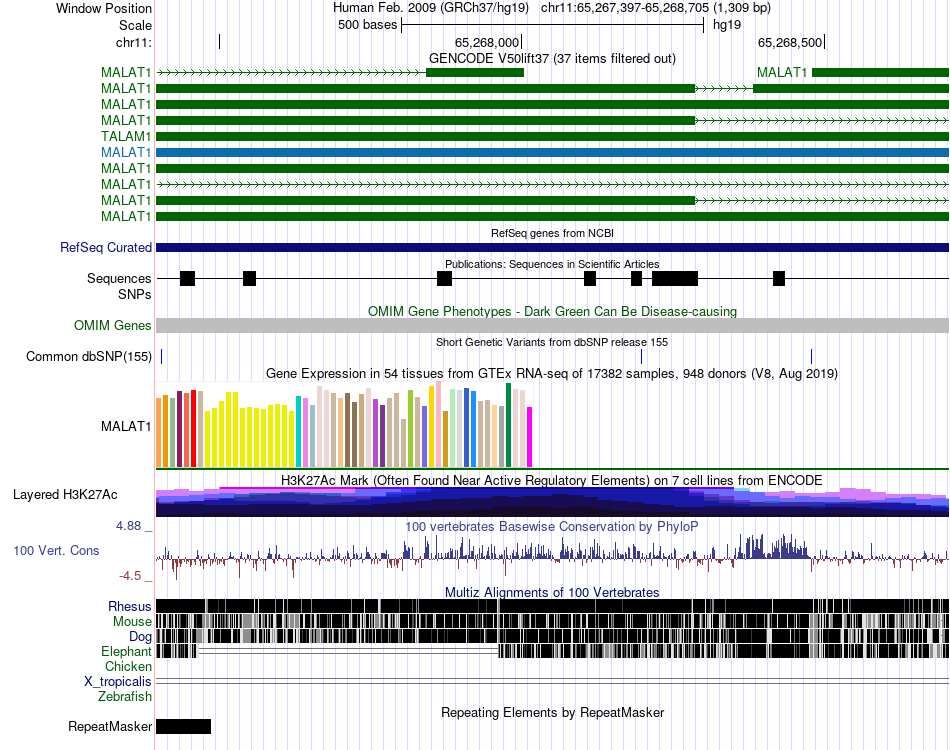Image resolution: width=950 pixels, height=750 pixels.
Task: Open the Basewise Conservation by PhyloP title
Action: click(551, 526)
